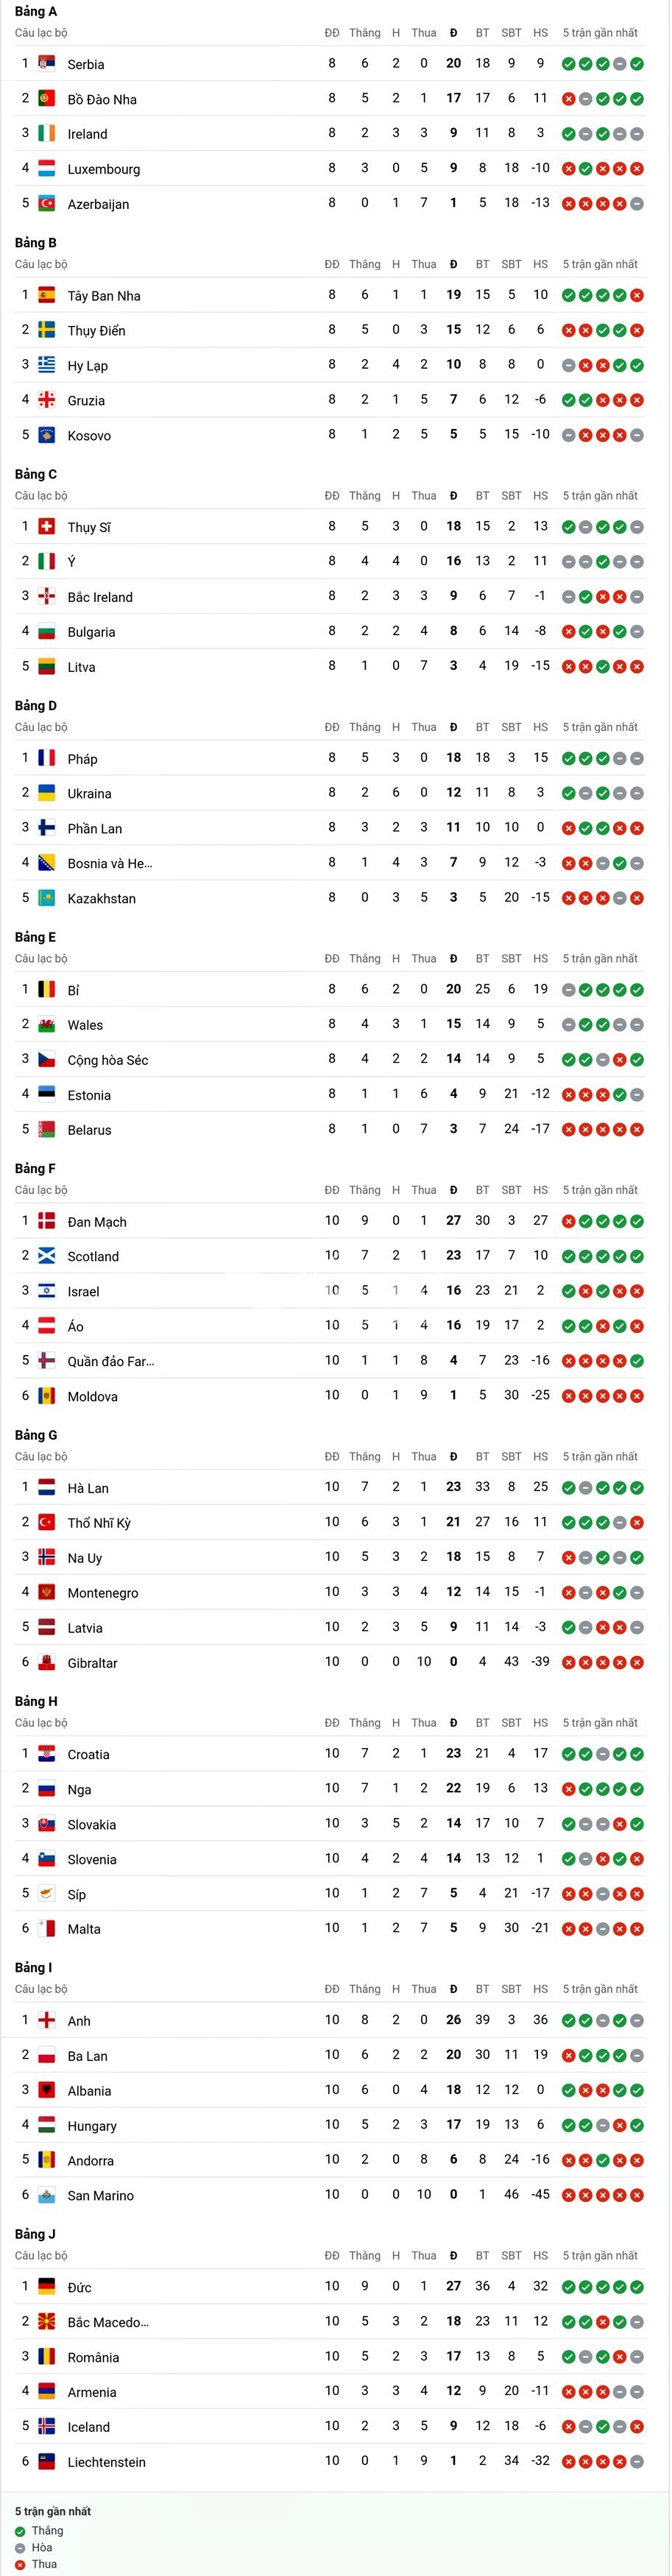Click the Bảng A group heading
Screen dimensions: 672x2576
(x=36, y=11)
